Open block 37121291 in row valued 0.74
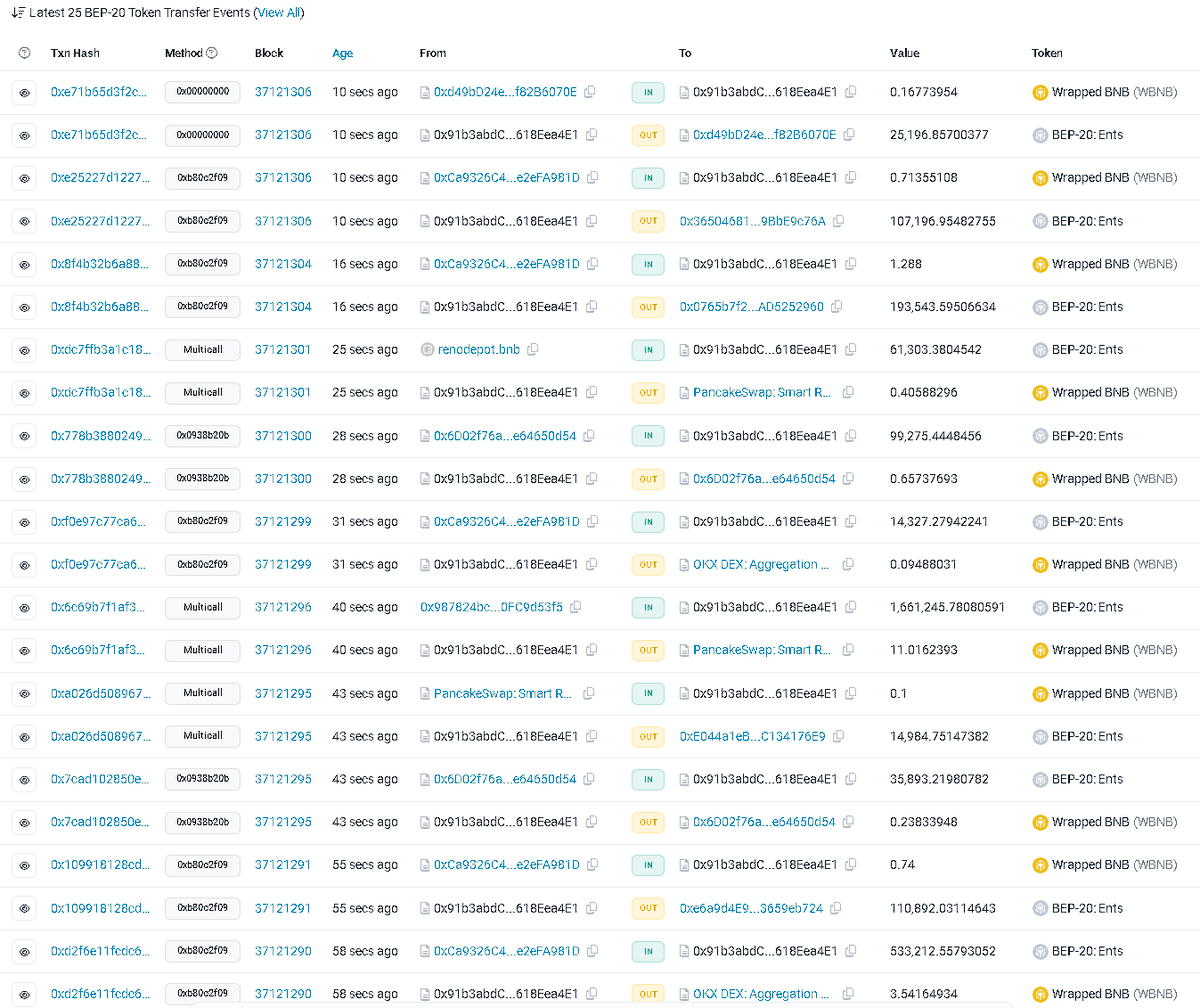This screenshot has width=1200, height=1008. pyautogui.click(x=283, y=865)
